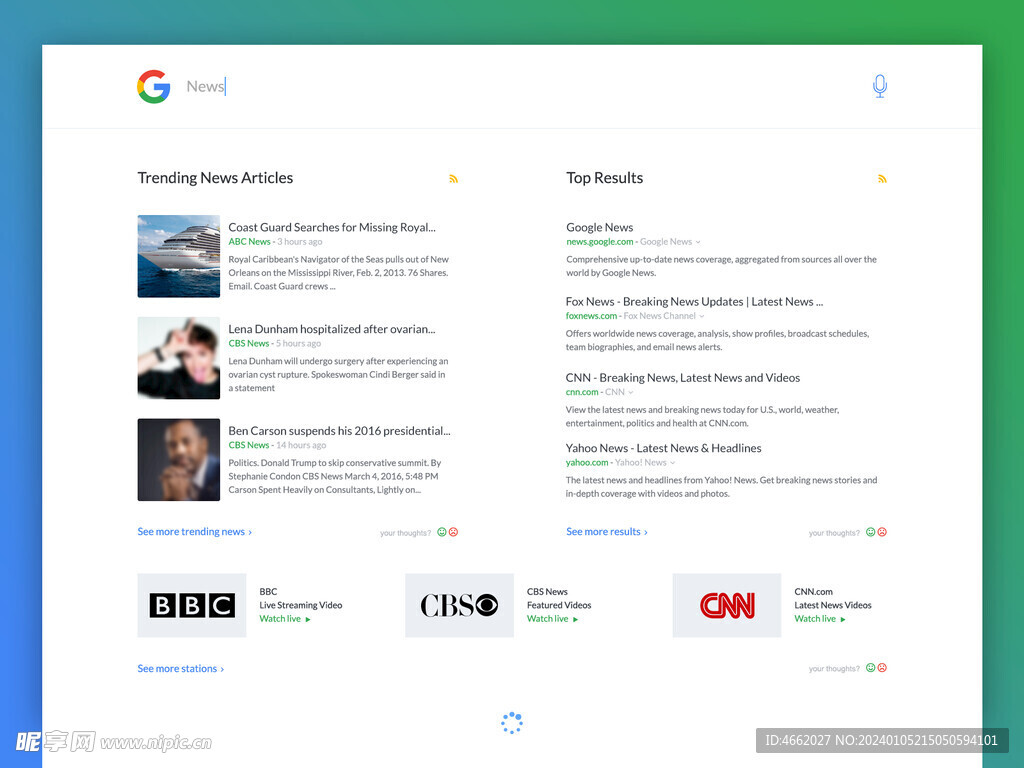Screen dimensions: 1024x768
Task: Click play arrow next to CNN.com Watch live
Action: [843, 619]
